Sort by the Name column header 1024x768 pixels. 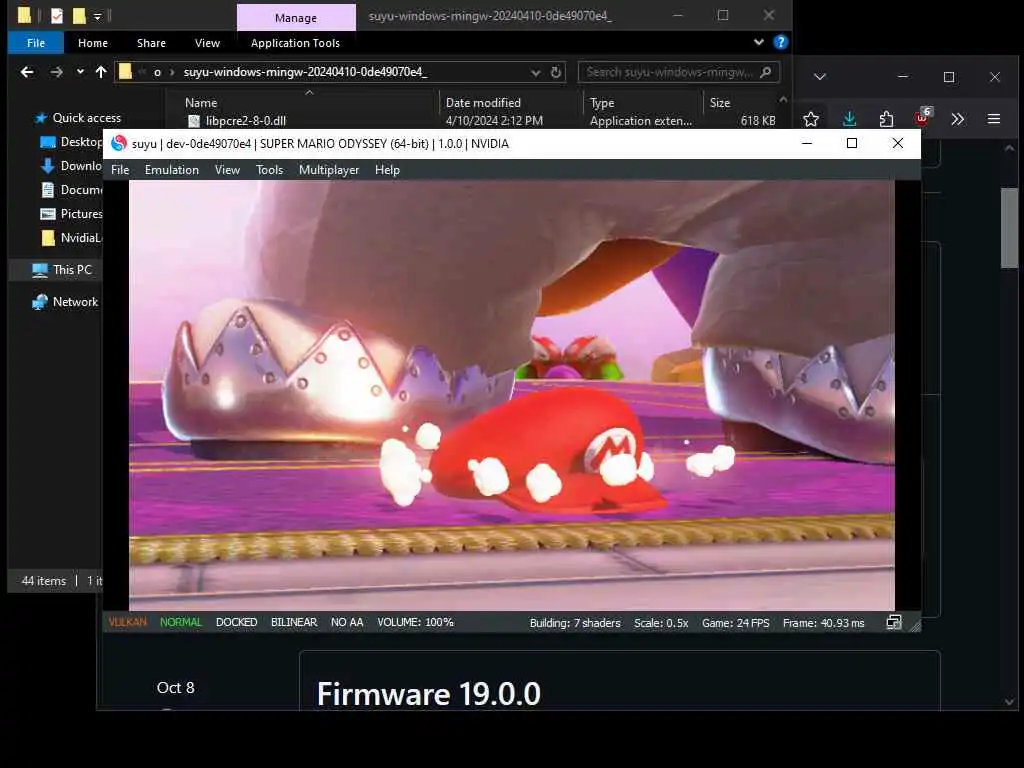coord(200,103)
